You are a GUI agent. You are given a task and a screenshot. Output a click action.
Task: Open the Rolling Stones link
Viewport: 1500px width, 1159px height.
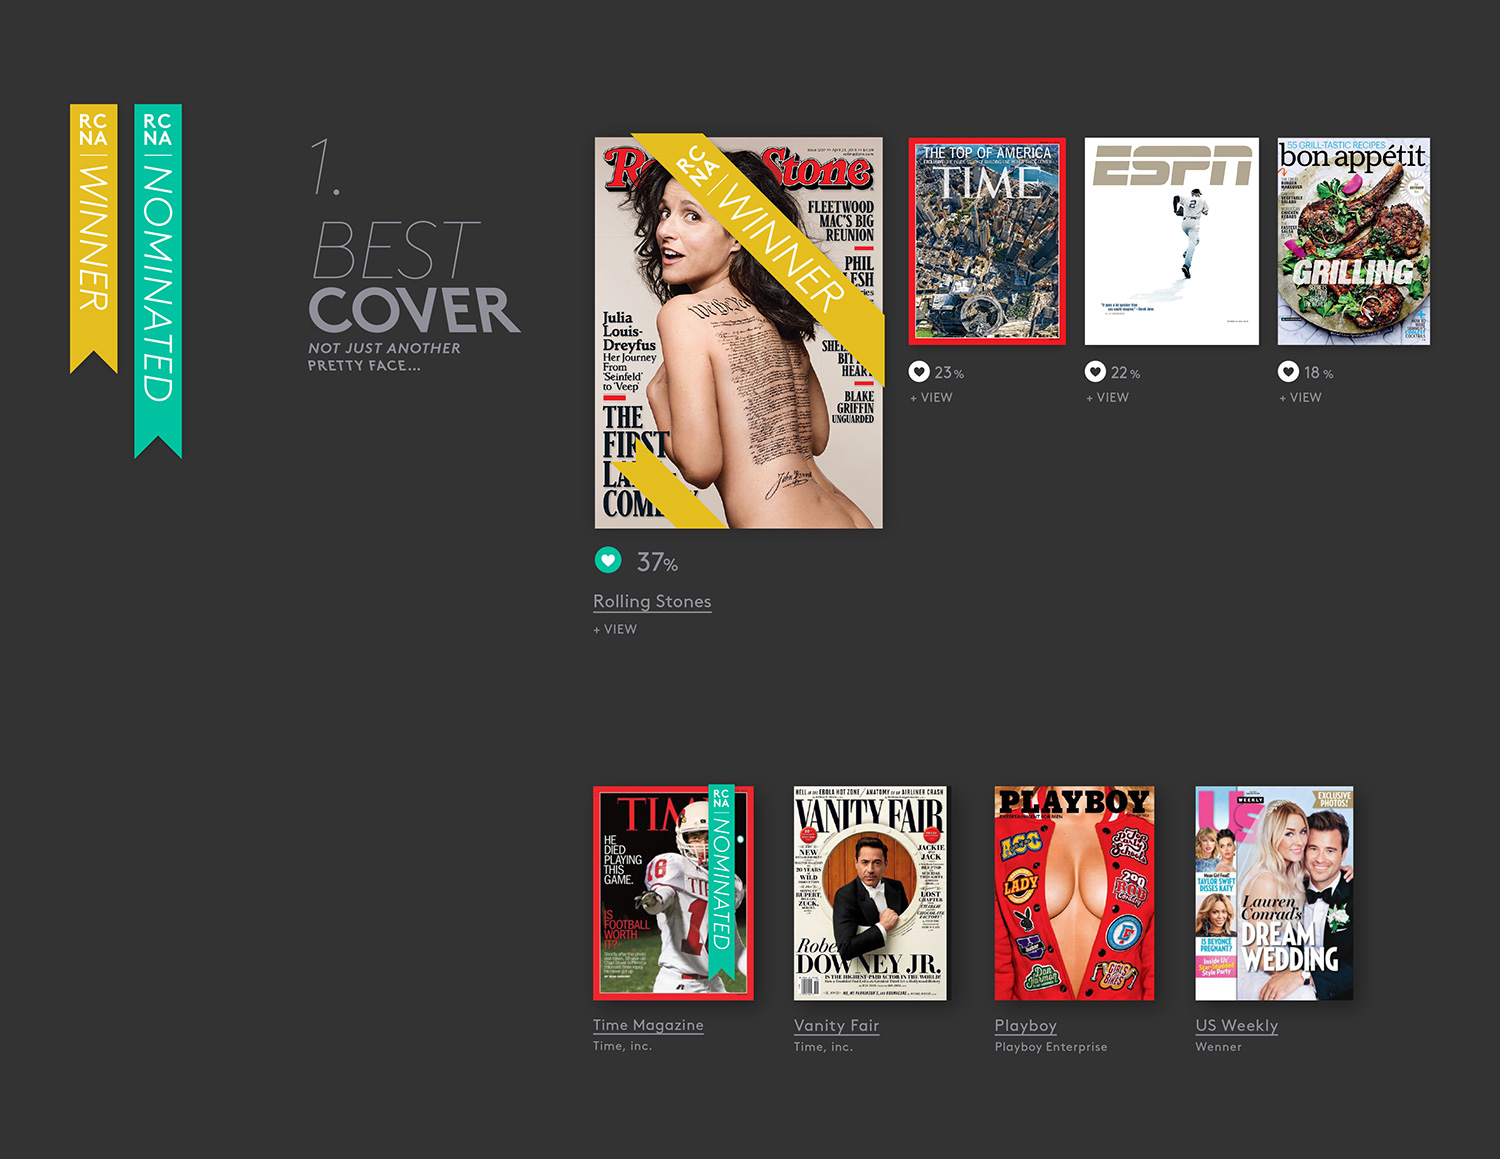click(x=652, y=601)
